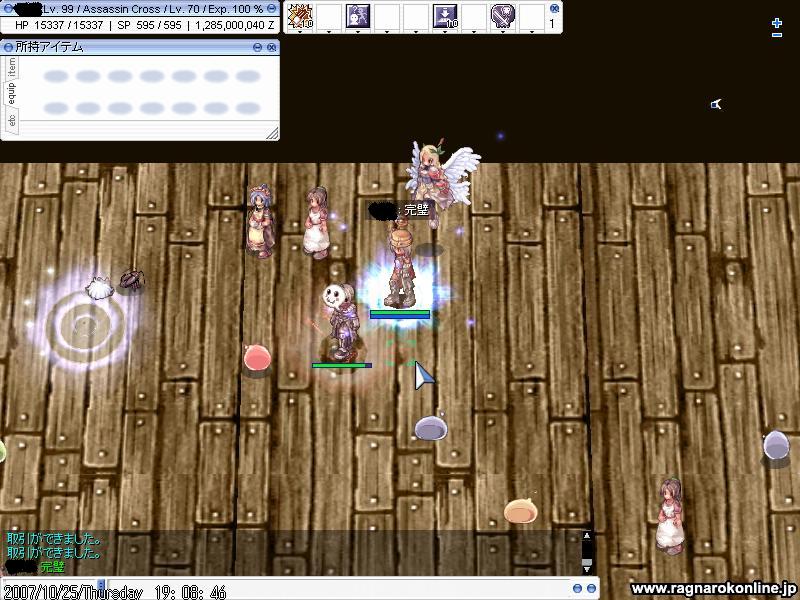Target the orange Drops monster
The width and height of the screenshot is (800, 600).
point(520,511)
